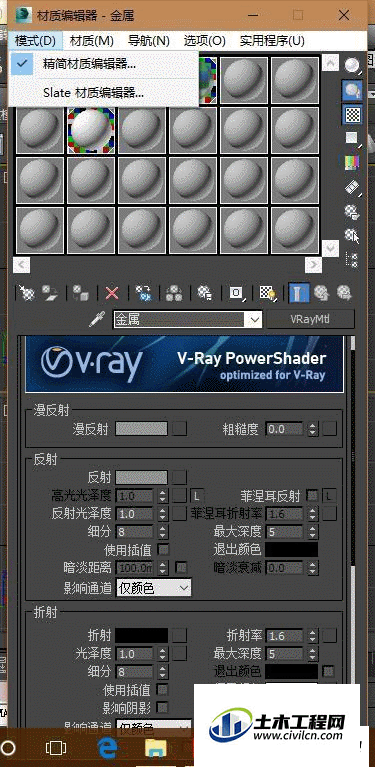Open 影响通道 仅颜色 dropdown under 反射
The width and height of the screenshot is (375, 767).
click(154, 588)
